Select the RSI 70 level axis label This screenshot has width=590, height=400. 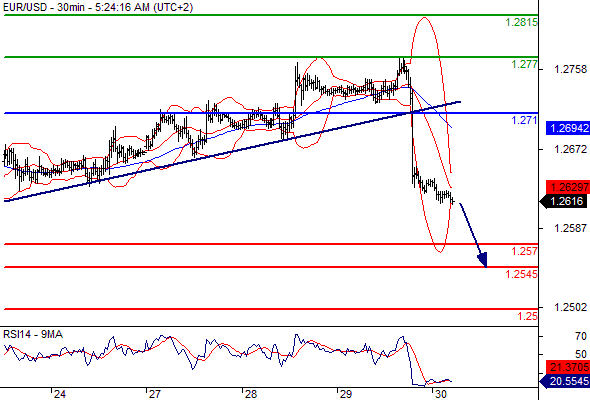581,336
